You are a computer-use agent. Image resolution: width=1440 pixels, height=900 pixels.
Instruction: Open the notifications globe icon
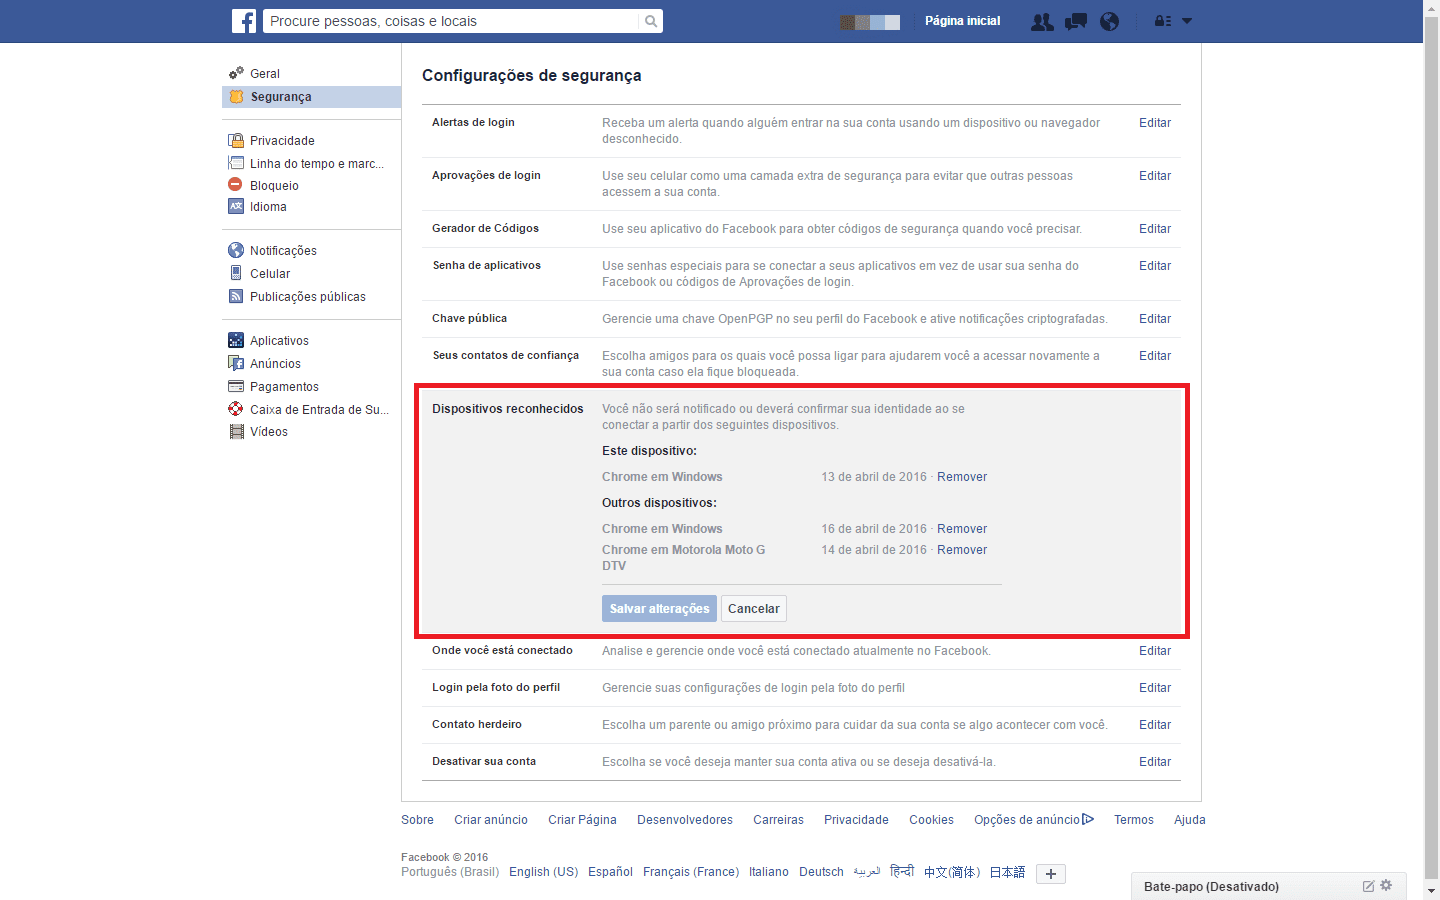pos(1109,21)
